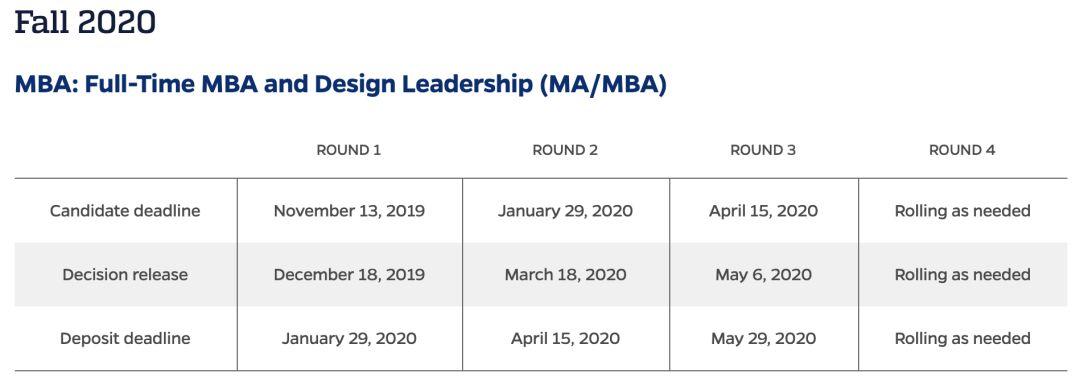1080x385 pixels.
Task: Click Rolling as needed in Candidate deadline row
Action: pyautogui.click(x=963, y=211)
